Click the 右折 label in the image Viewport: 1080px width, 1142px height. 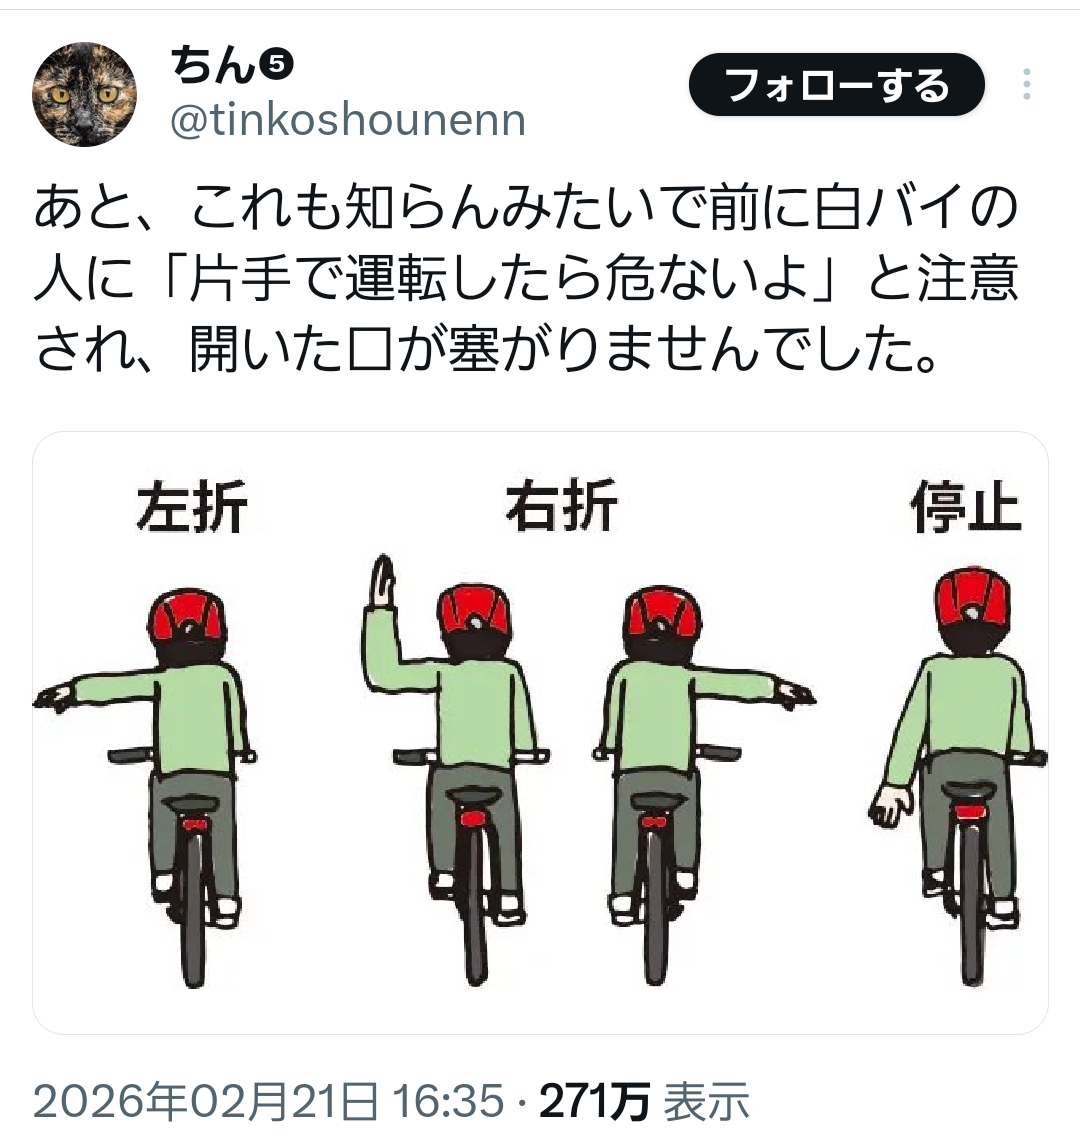pos(561,505)
